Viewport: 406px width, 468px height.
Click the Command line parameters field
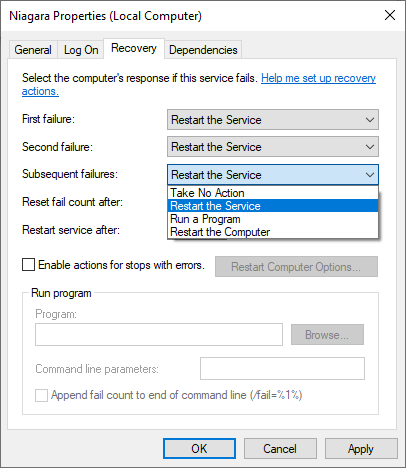[x=282, y=369]
